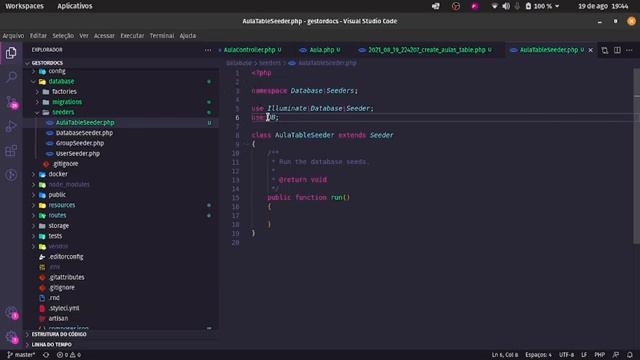Viewport: 640px width, 360px height.
Task: Change encoding via UTF-8 status item
Action: tap(567, 355)
